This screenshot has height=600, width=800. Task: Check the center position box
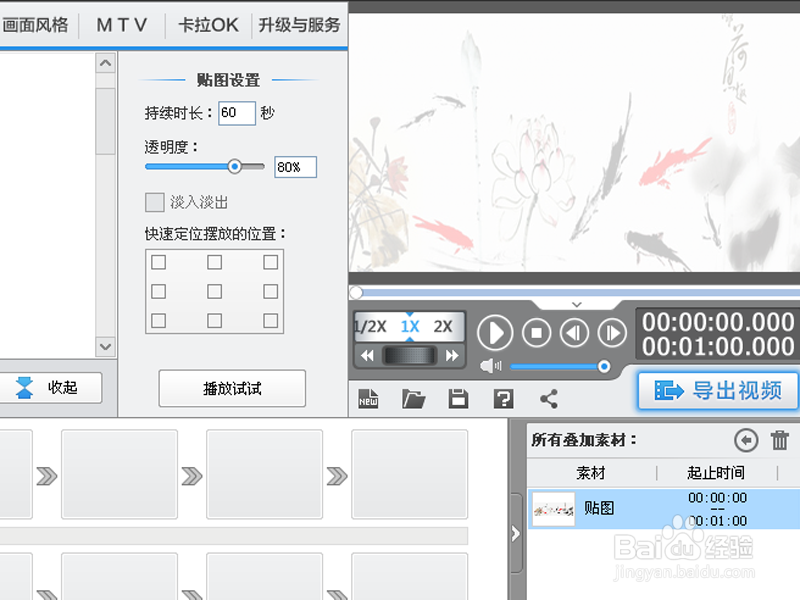(214, 291)
